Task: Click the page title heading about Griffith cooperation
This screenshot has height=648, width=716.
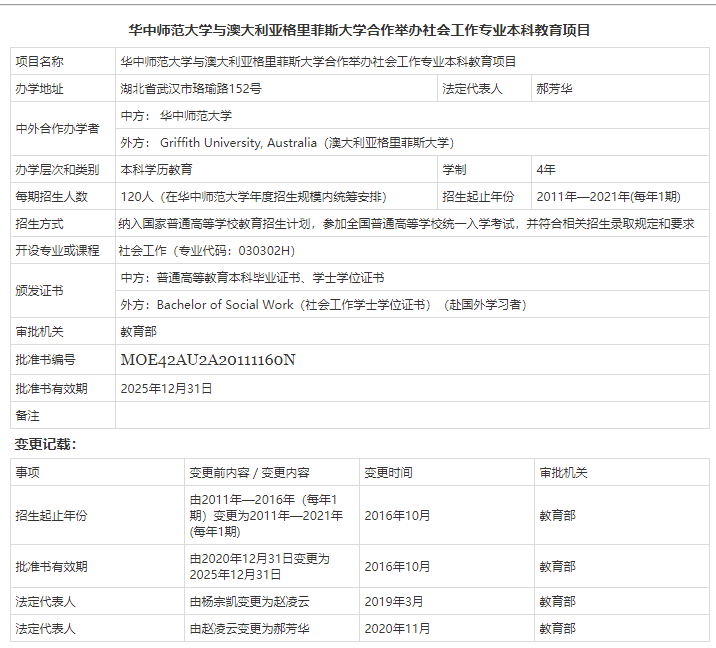Action: tap(359, 30)
